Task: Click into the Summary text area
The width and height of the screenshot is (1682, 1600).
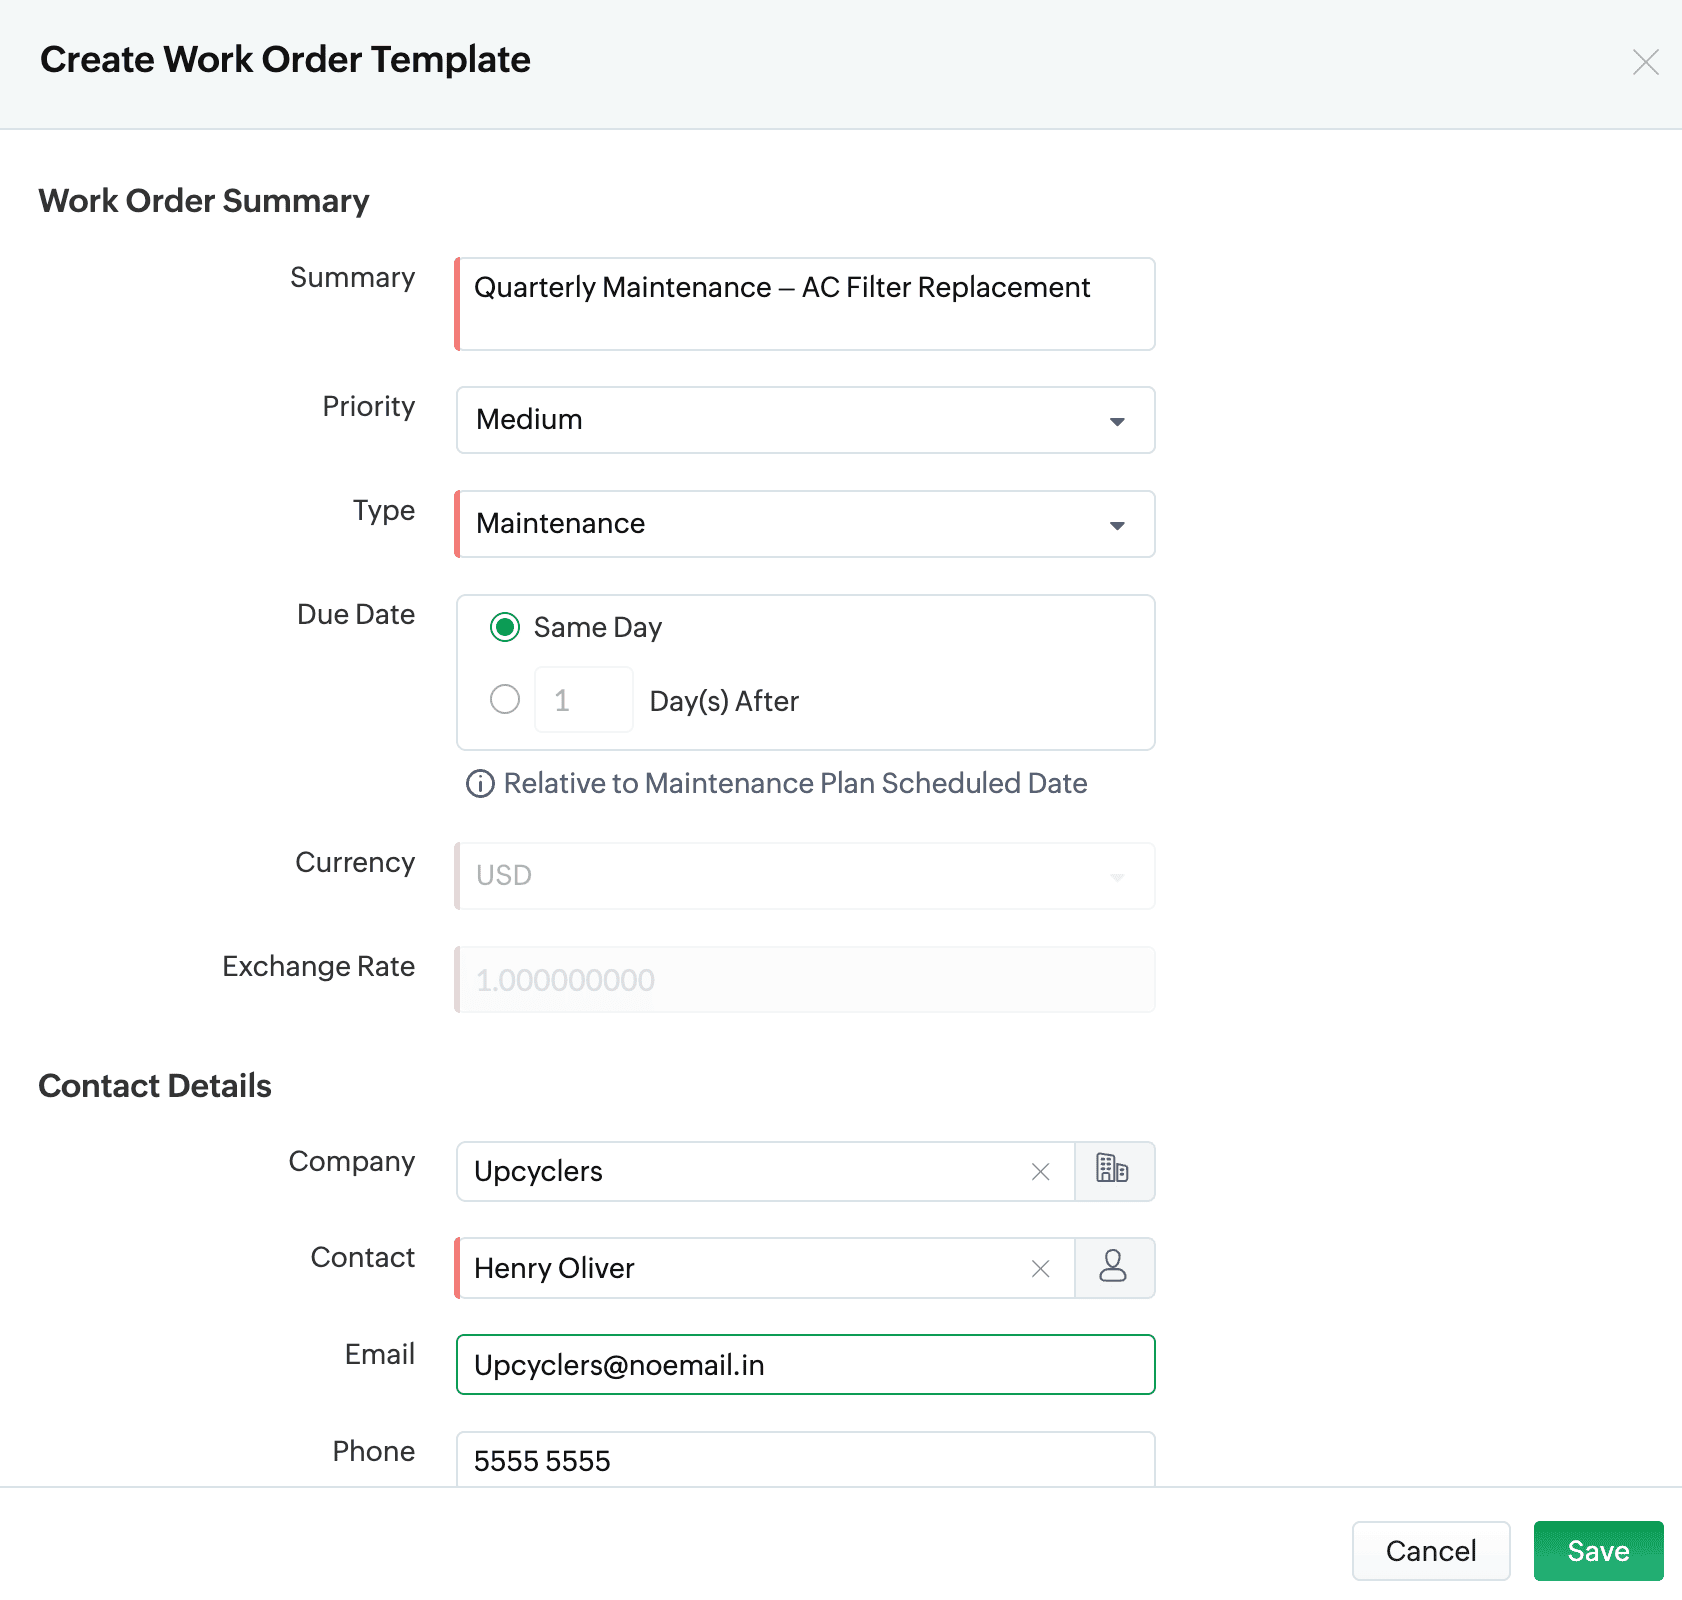Action: coord(805,304)
